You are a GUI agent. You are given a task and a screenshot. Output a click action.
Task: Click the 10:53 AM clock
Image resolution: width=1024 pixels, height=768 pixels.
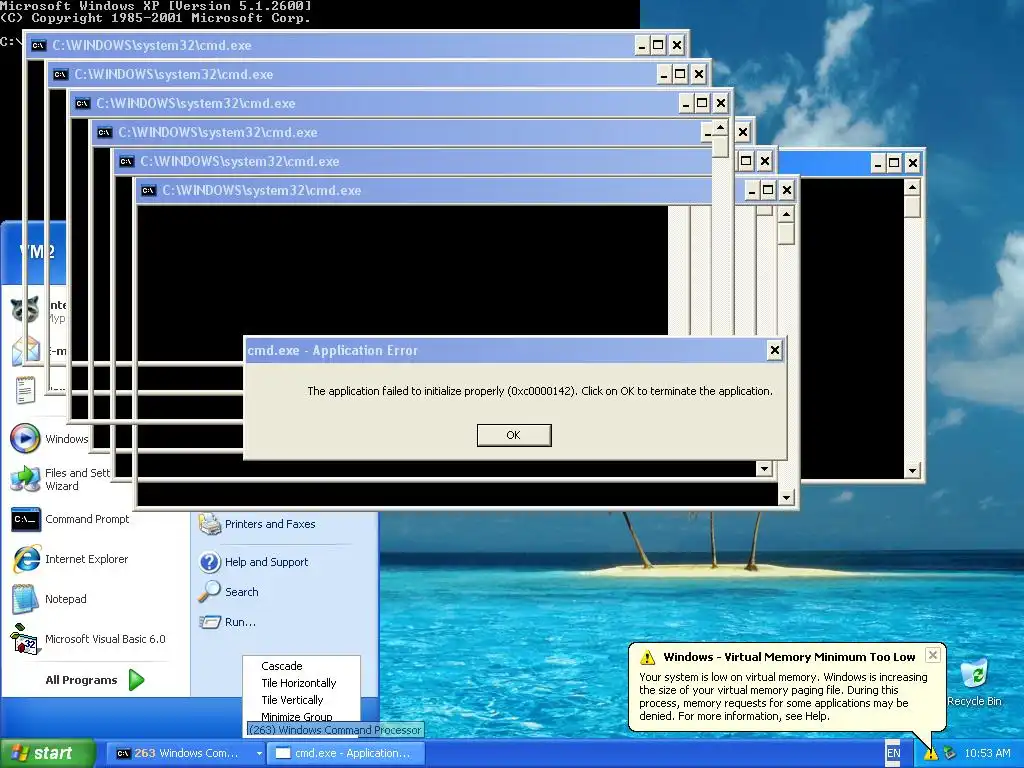pos(987,753)
